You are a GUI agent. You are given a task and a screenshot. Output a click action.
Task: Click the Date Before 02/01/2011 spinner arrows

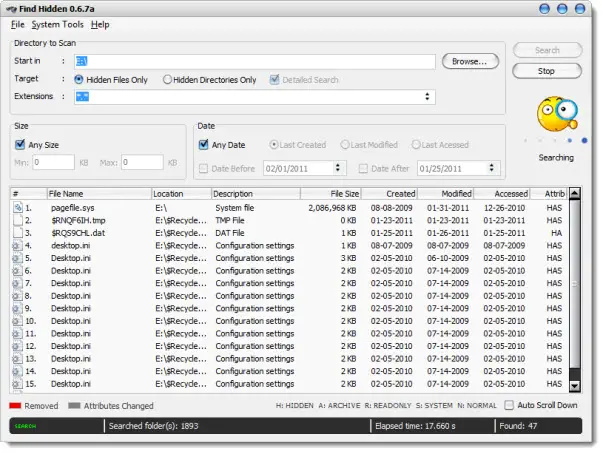click(x=337, y=168)
